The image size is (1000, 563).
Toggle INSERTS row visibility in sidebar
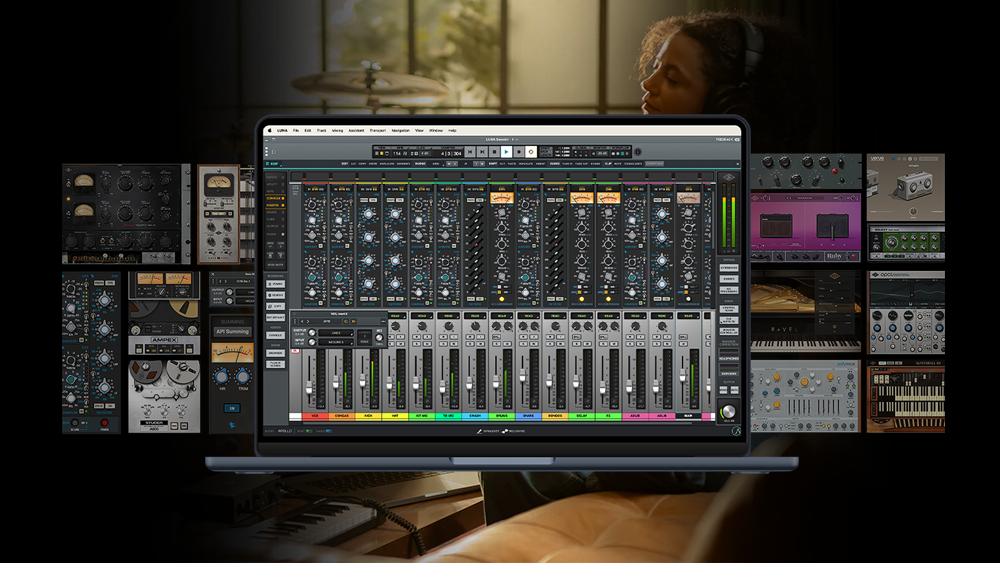(275, 205)
